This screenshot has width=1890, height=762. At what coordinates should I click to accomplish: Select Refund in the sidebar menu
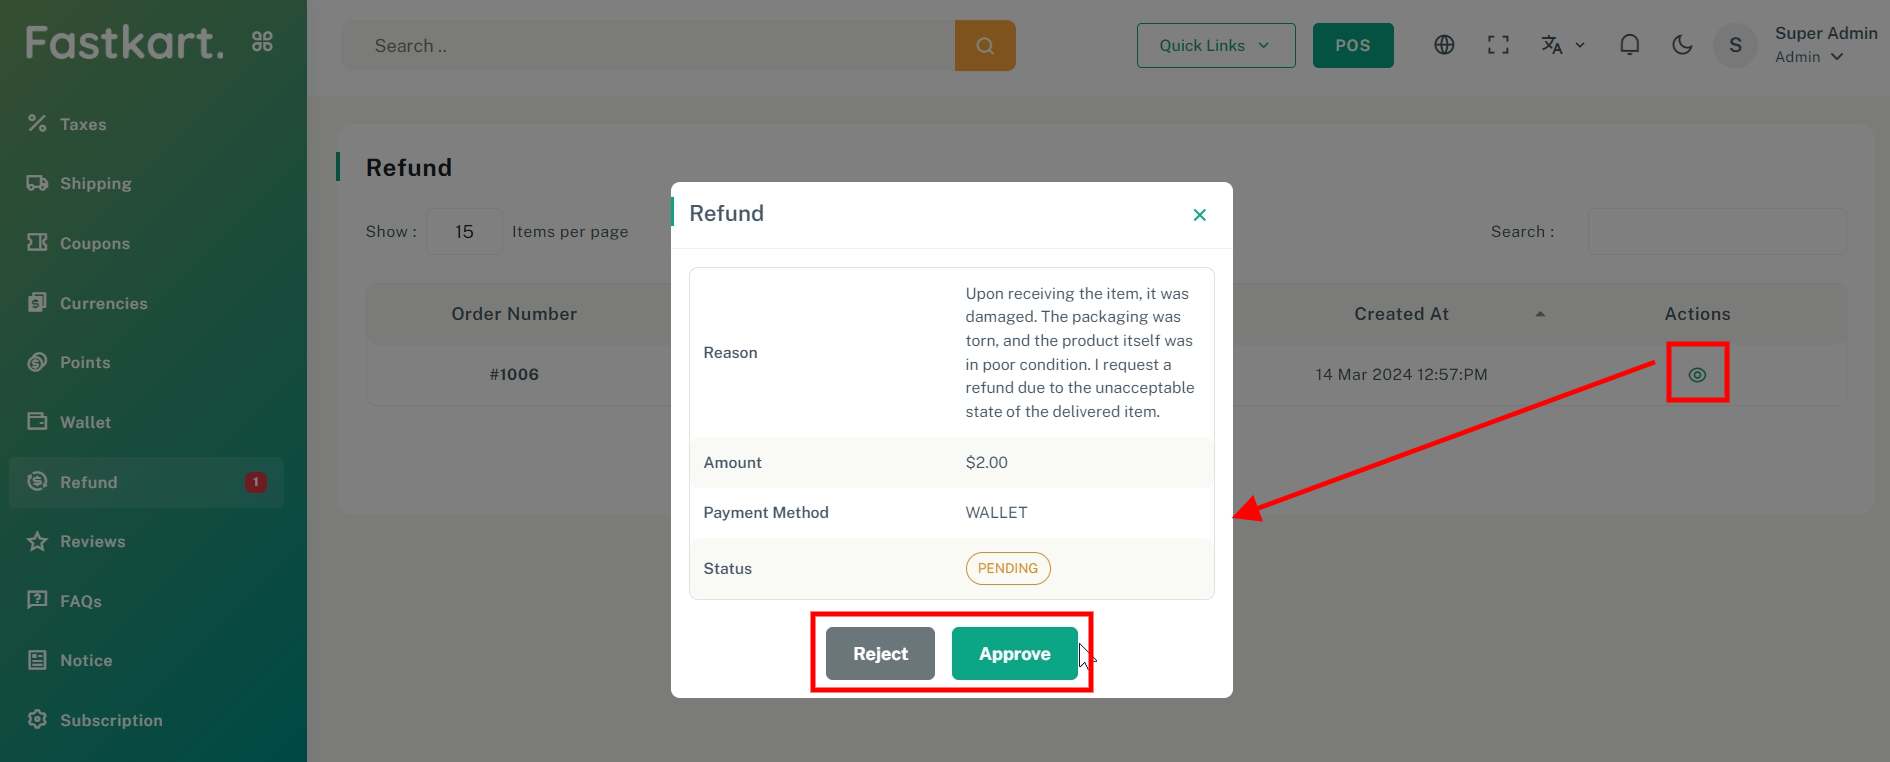pyautogui.click(x=88, y=482)
